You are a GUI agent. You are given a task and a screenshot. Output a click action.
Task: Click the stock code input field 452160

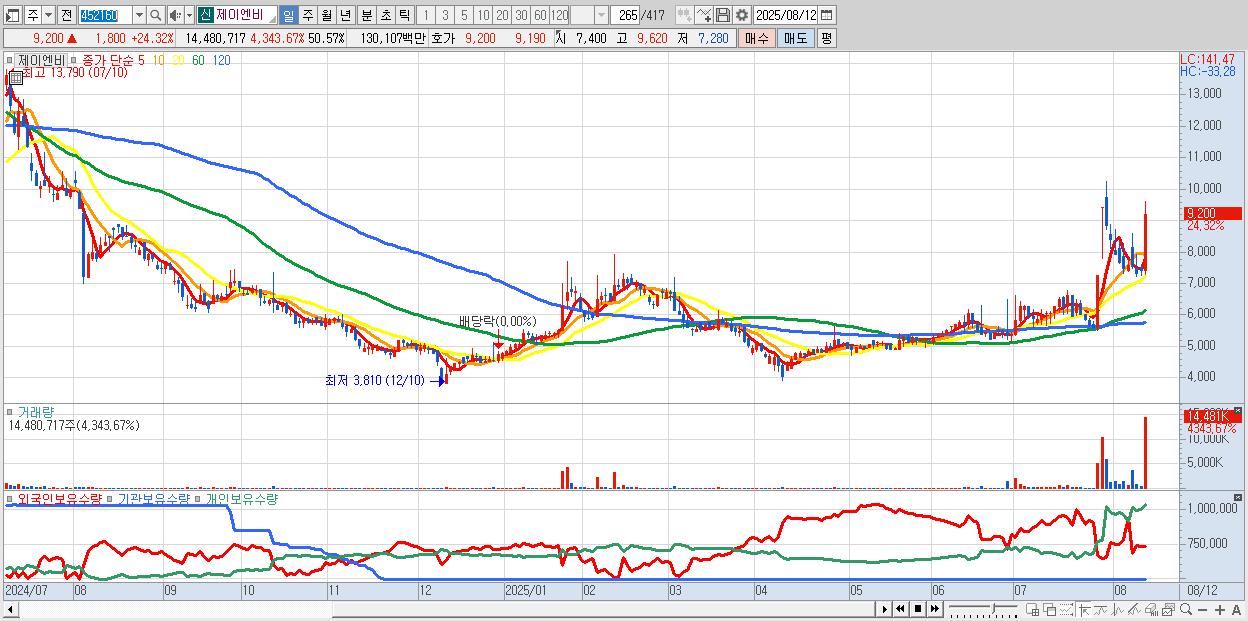click(104, 15)
